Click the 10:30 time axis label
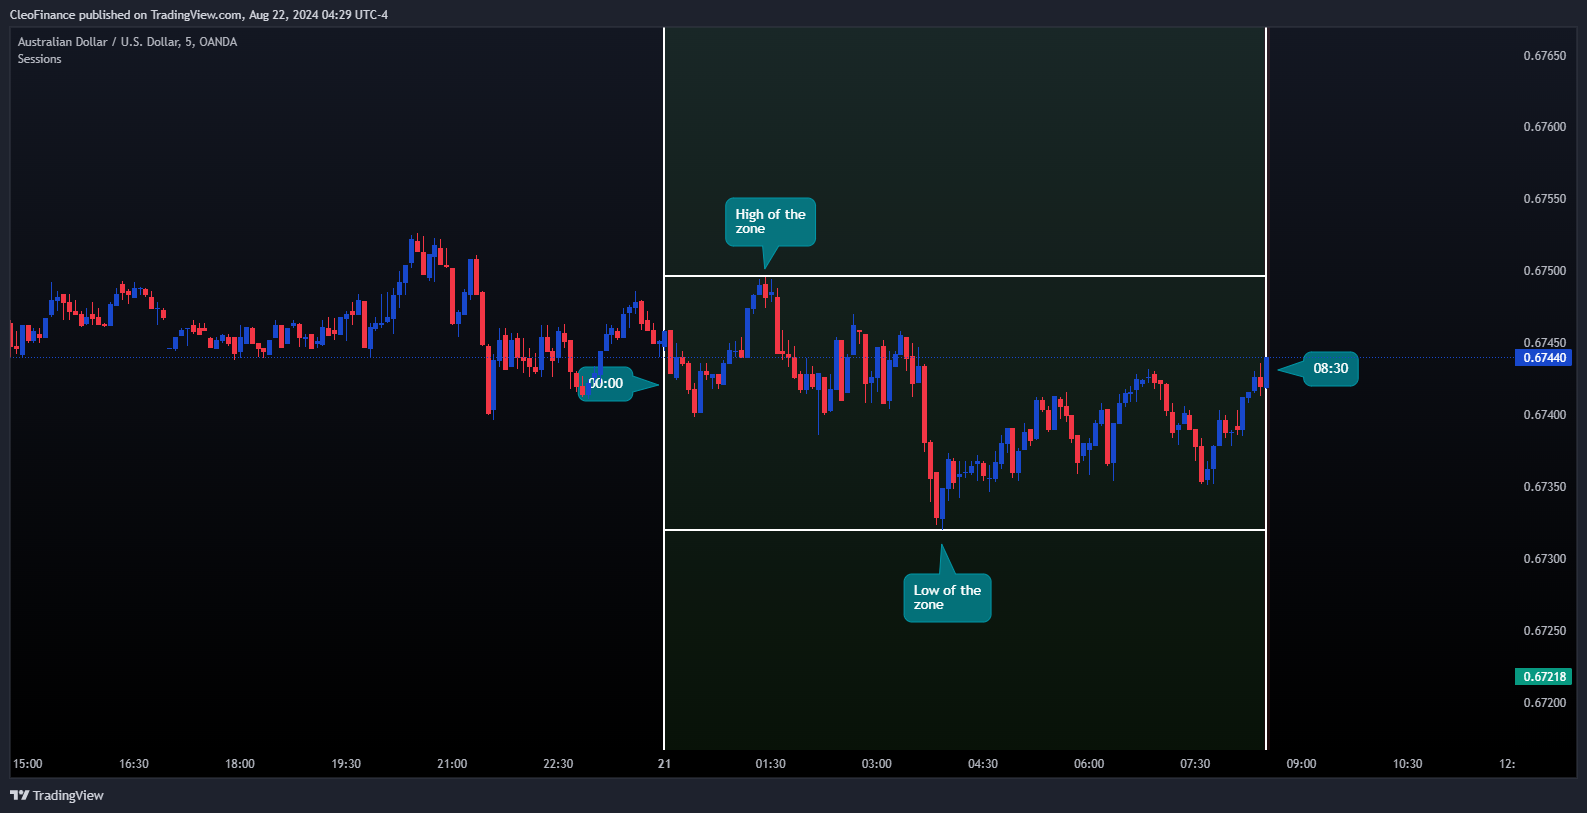This screenshot has width=1587, height=813. (1407, 764)
